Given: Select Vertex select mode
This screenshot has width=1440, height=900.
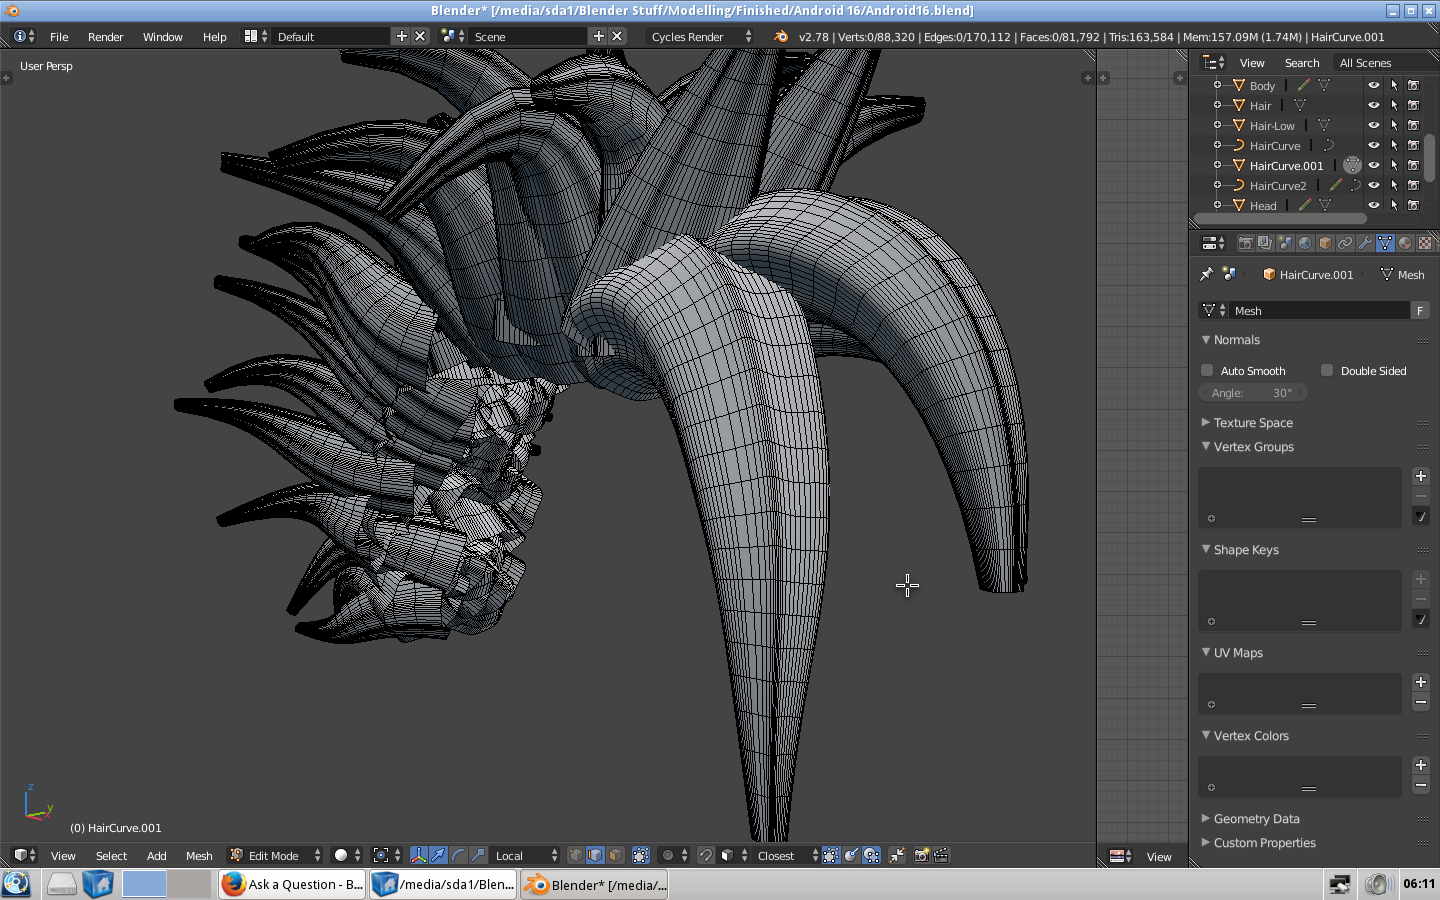Looking at the screenshot, I should (575, 855).
